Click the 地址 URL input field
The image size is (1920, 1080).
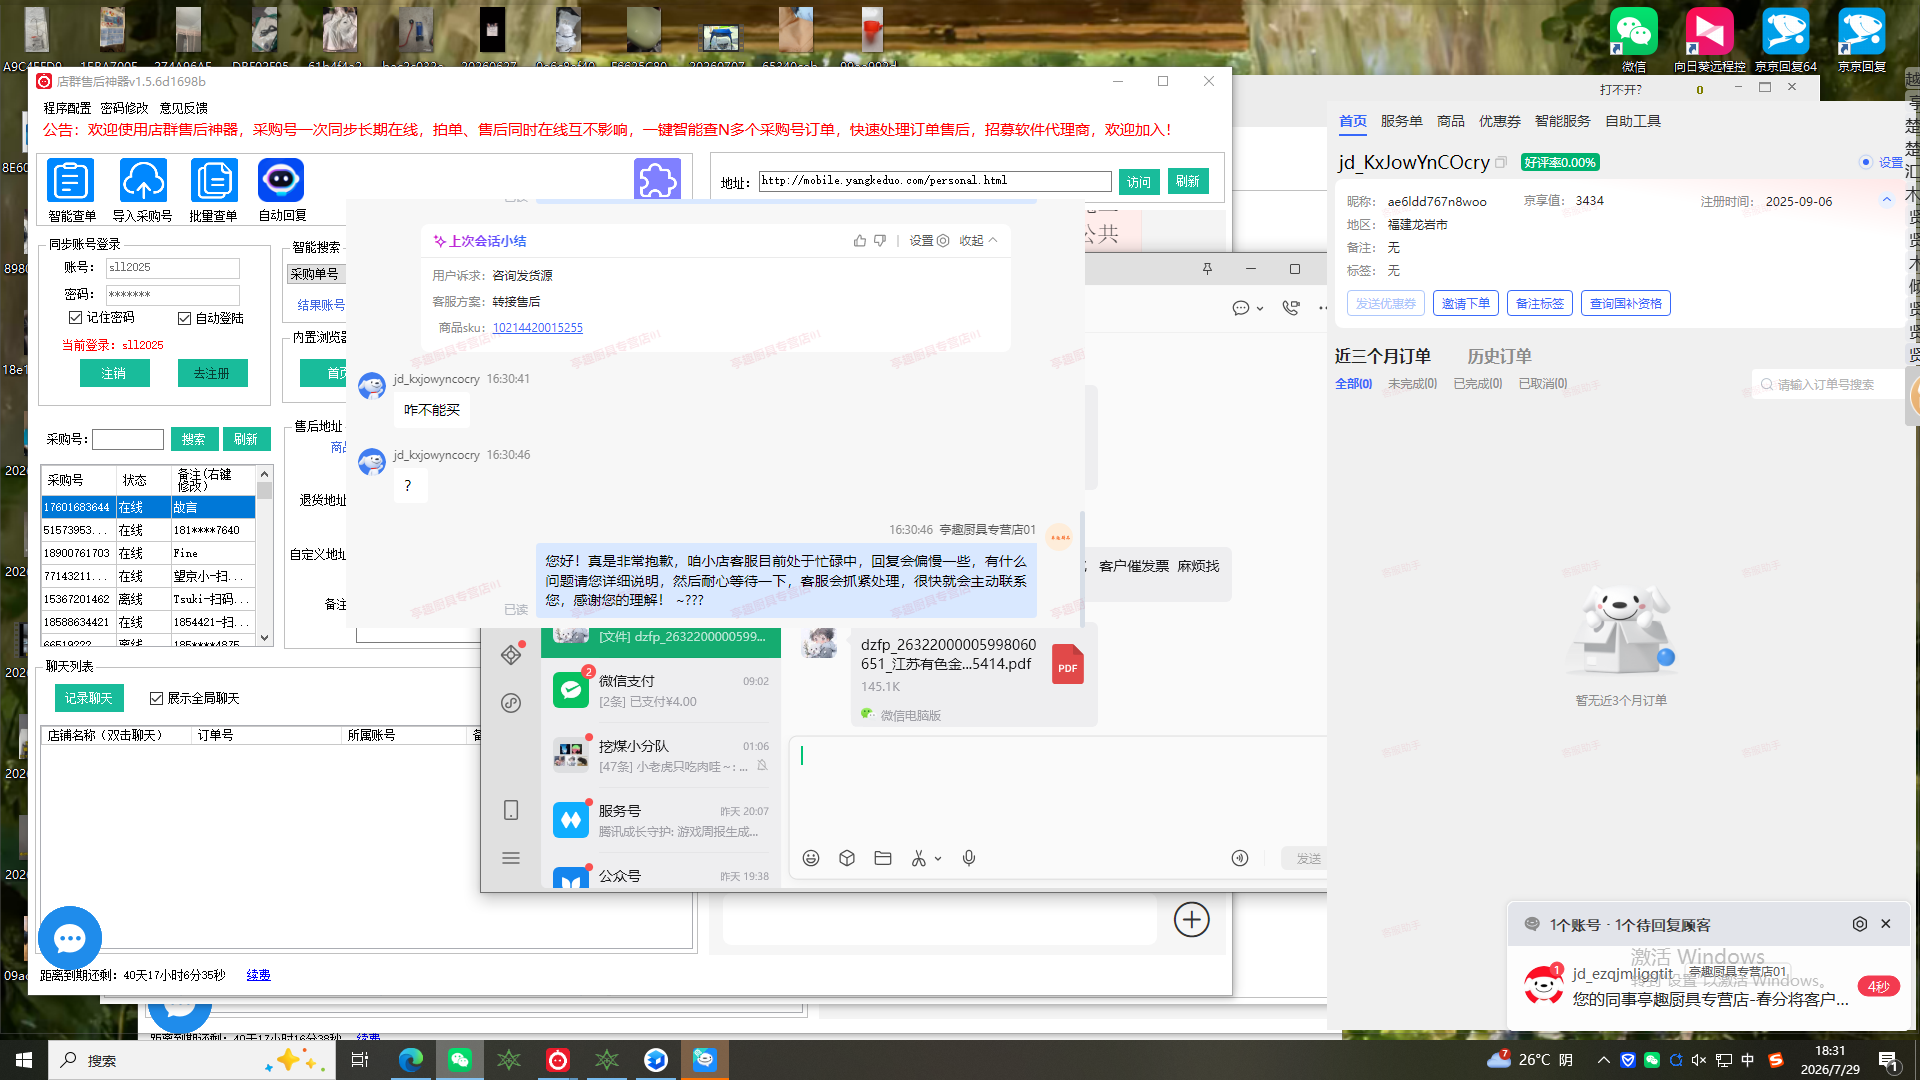click(x=935, y=181)
